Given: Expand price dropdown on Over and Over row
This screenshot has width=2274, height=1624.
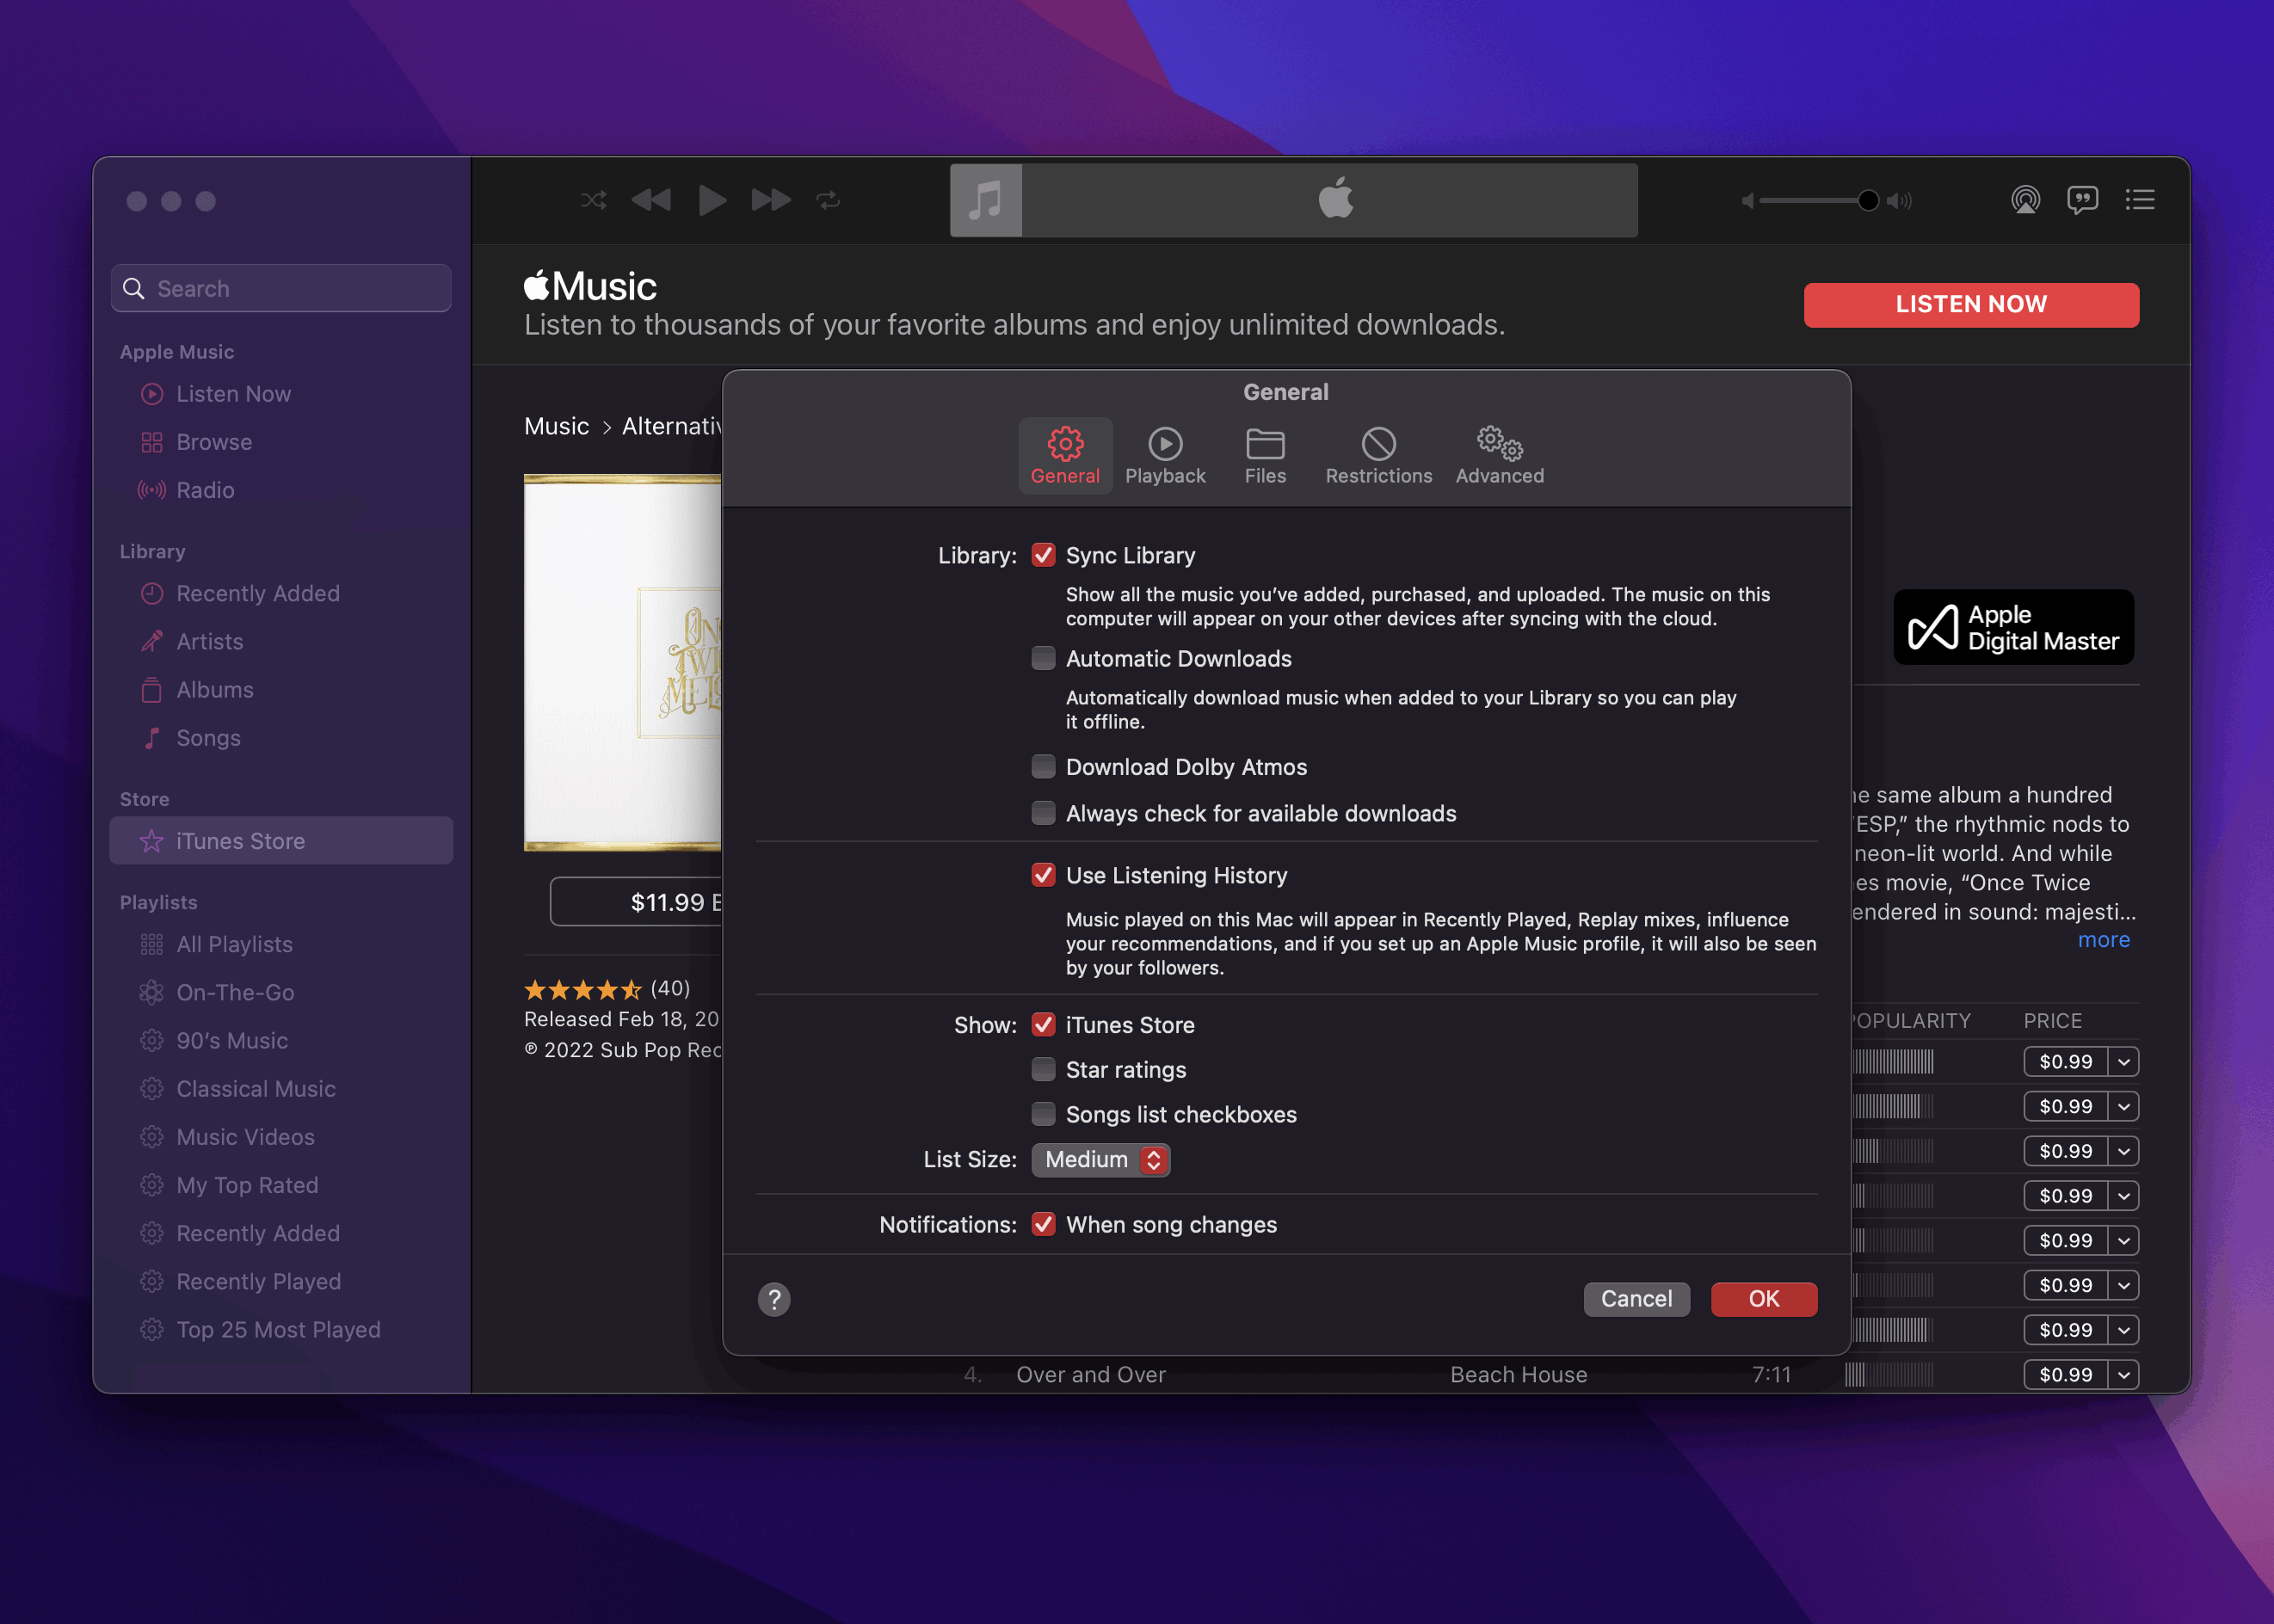Looking at the screenshot, I should (x=2123, y=1374).
